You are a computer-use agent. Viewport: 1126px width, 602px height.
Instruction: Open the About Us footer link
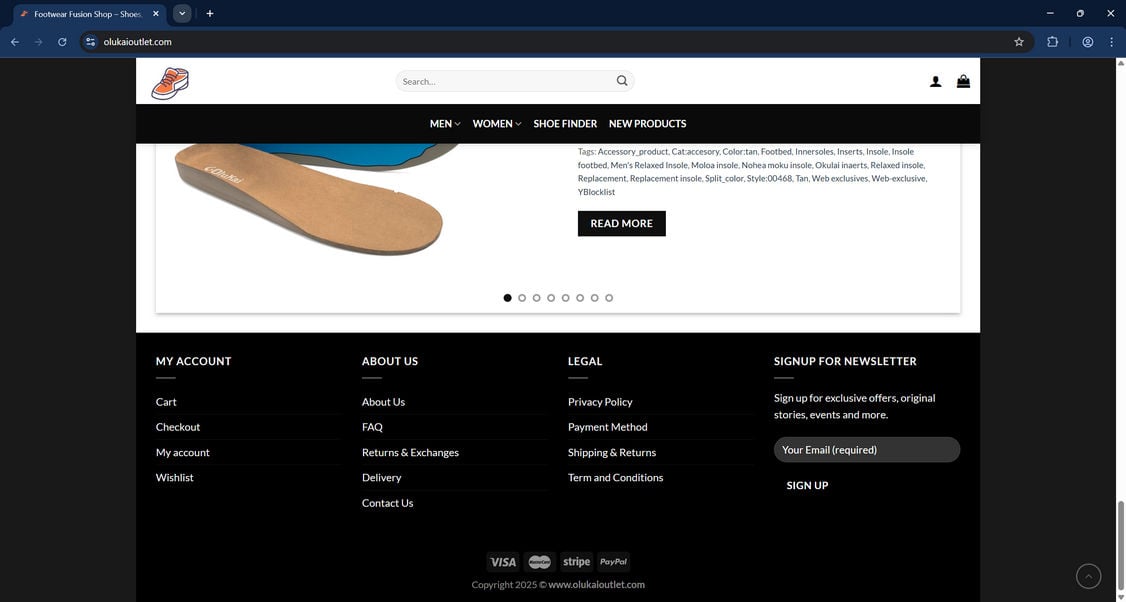coord(383,402)
